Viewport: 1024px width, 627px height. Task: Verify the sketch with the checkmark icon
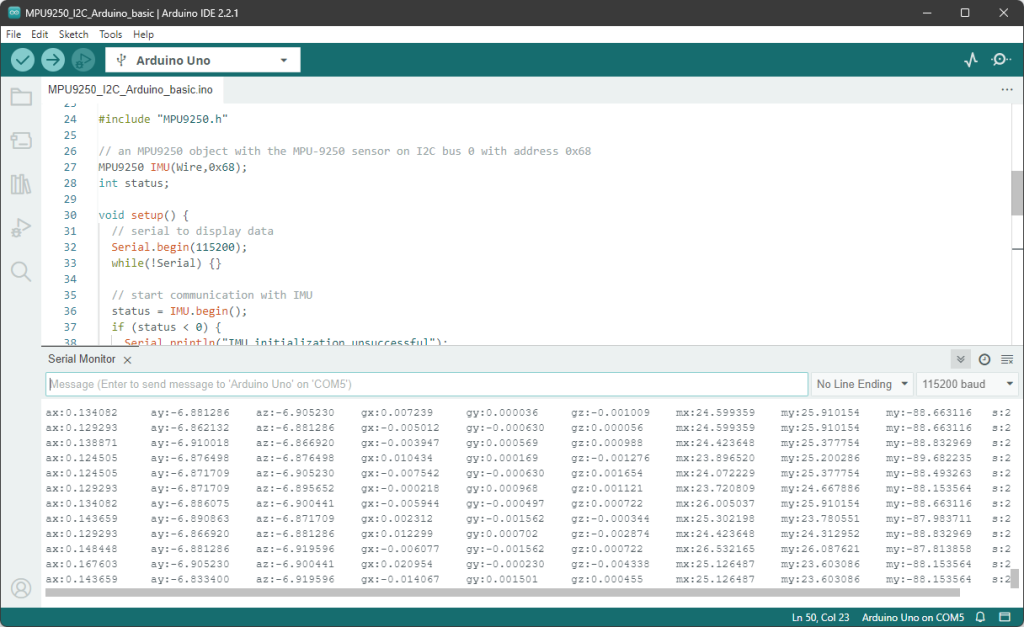pyautogui.click(x=22, y=59)
